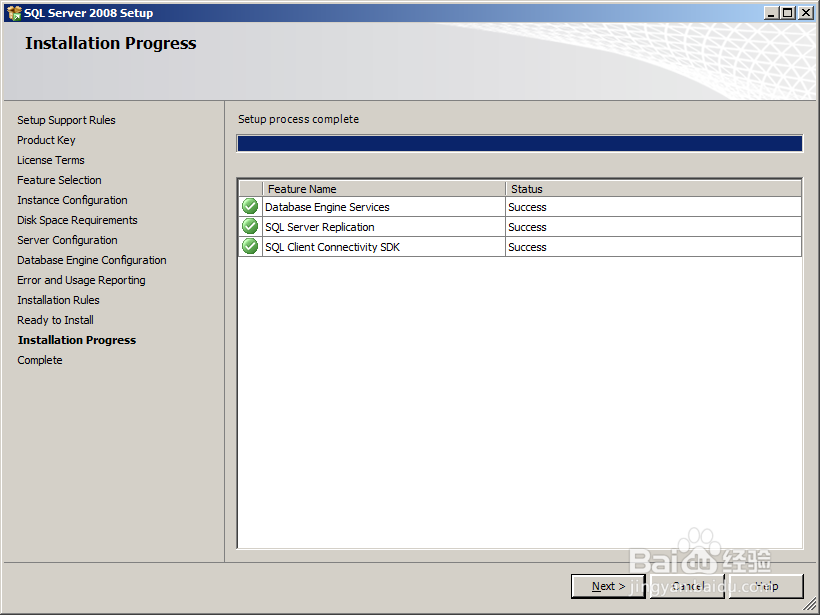The height and width of the screenshot is (615, 820).
Task: Sort by the Status column header
Action: tap(654, 189)
